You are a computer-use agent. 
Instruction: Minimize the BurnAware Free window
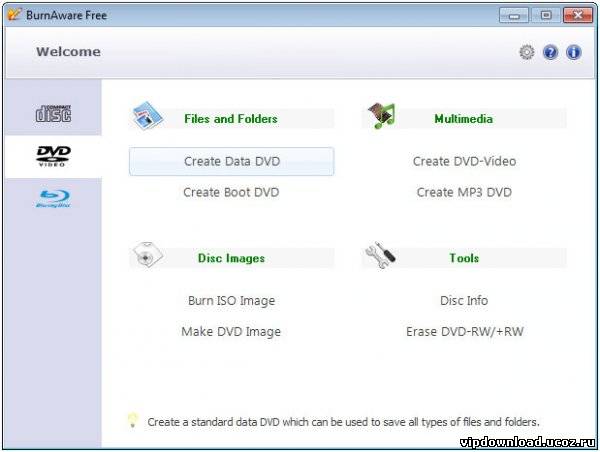514,16
